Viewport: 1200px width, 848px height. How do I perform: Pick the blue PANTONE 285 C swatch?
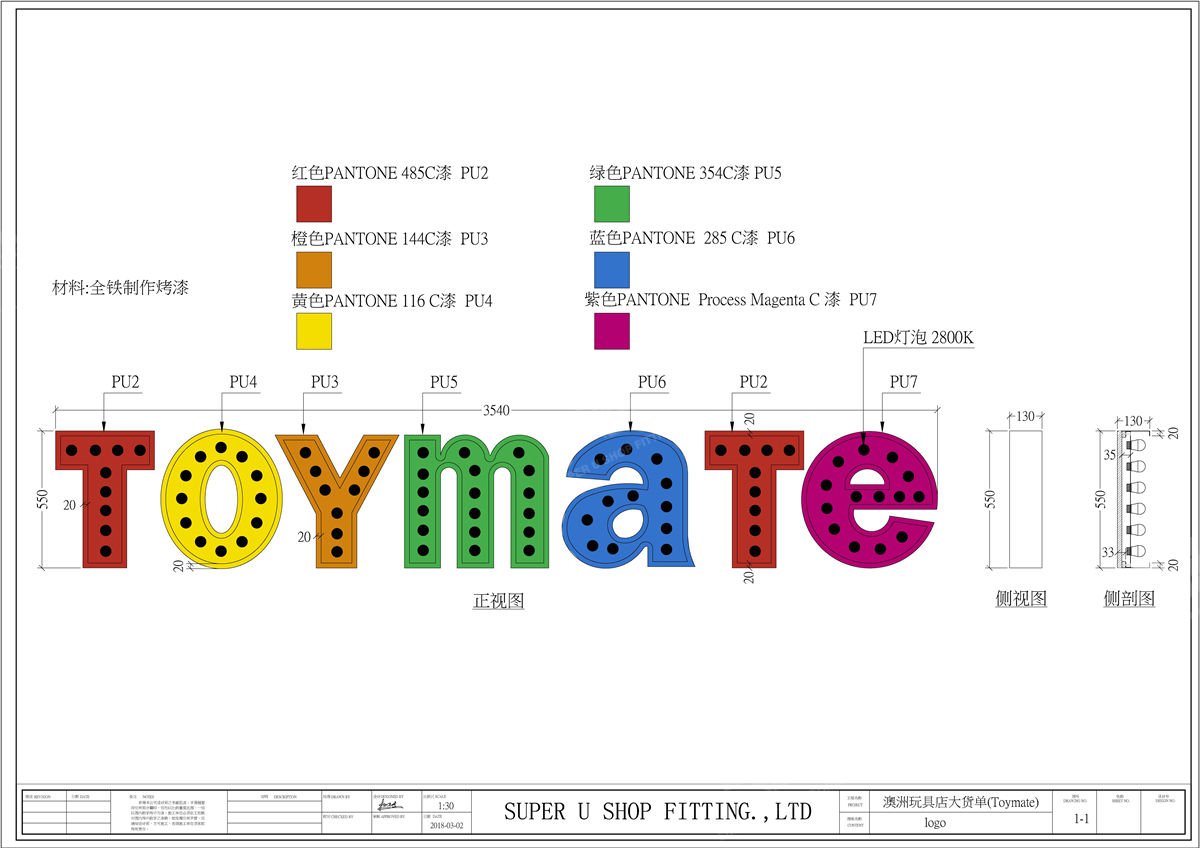(x=612, y=270)
